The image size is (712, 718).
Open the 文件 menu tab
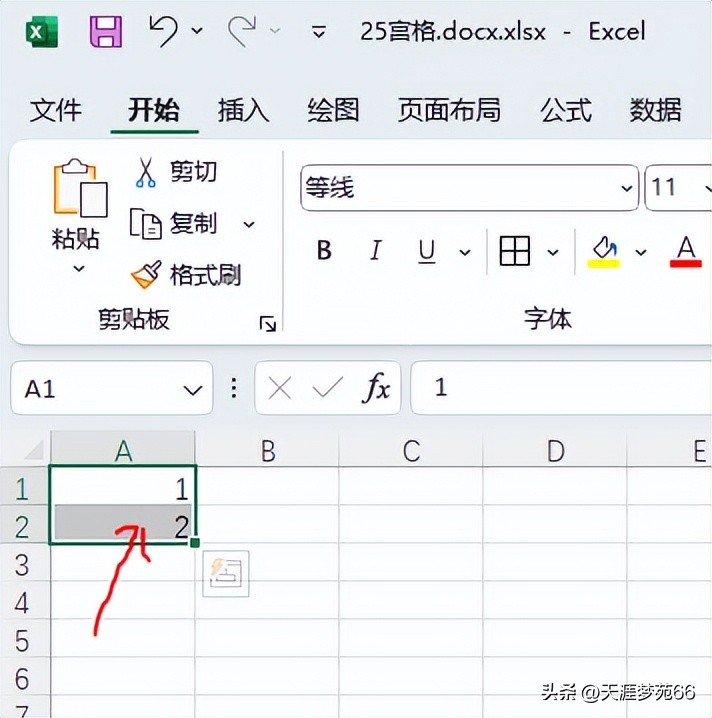pyautogui.click(x=55, y=110)
